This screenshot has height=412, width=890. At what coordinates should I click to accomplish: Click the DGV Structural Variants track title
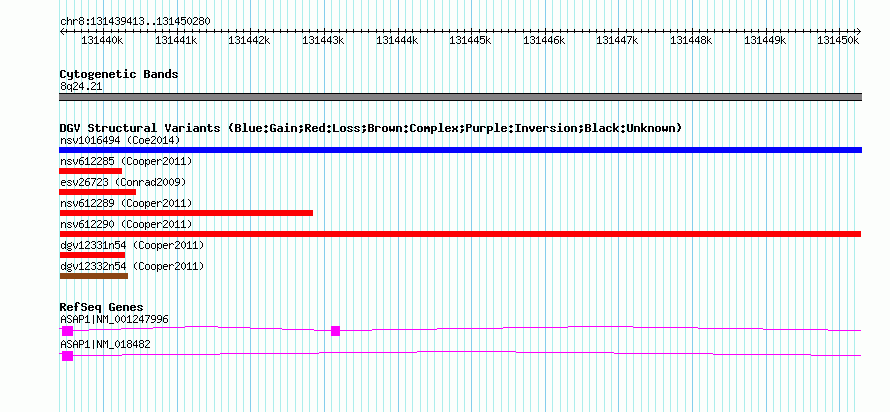point(370,128)
